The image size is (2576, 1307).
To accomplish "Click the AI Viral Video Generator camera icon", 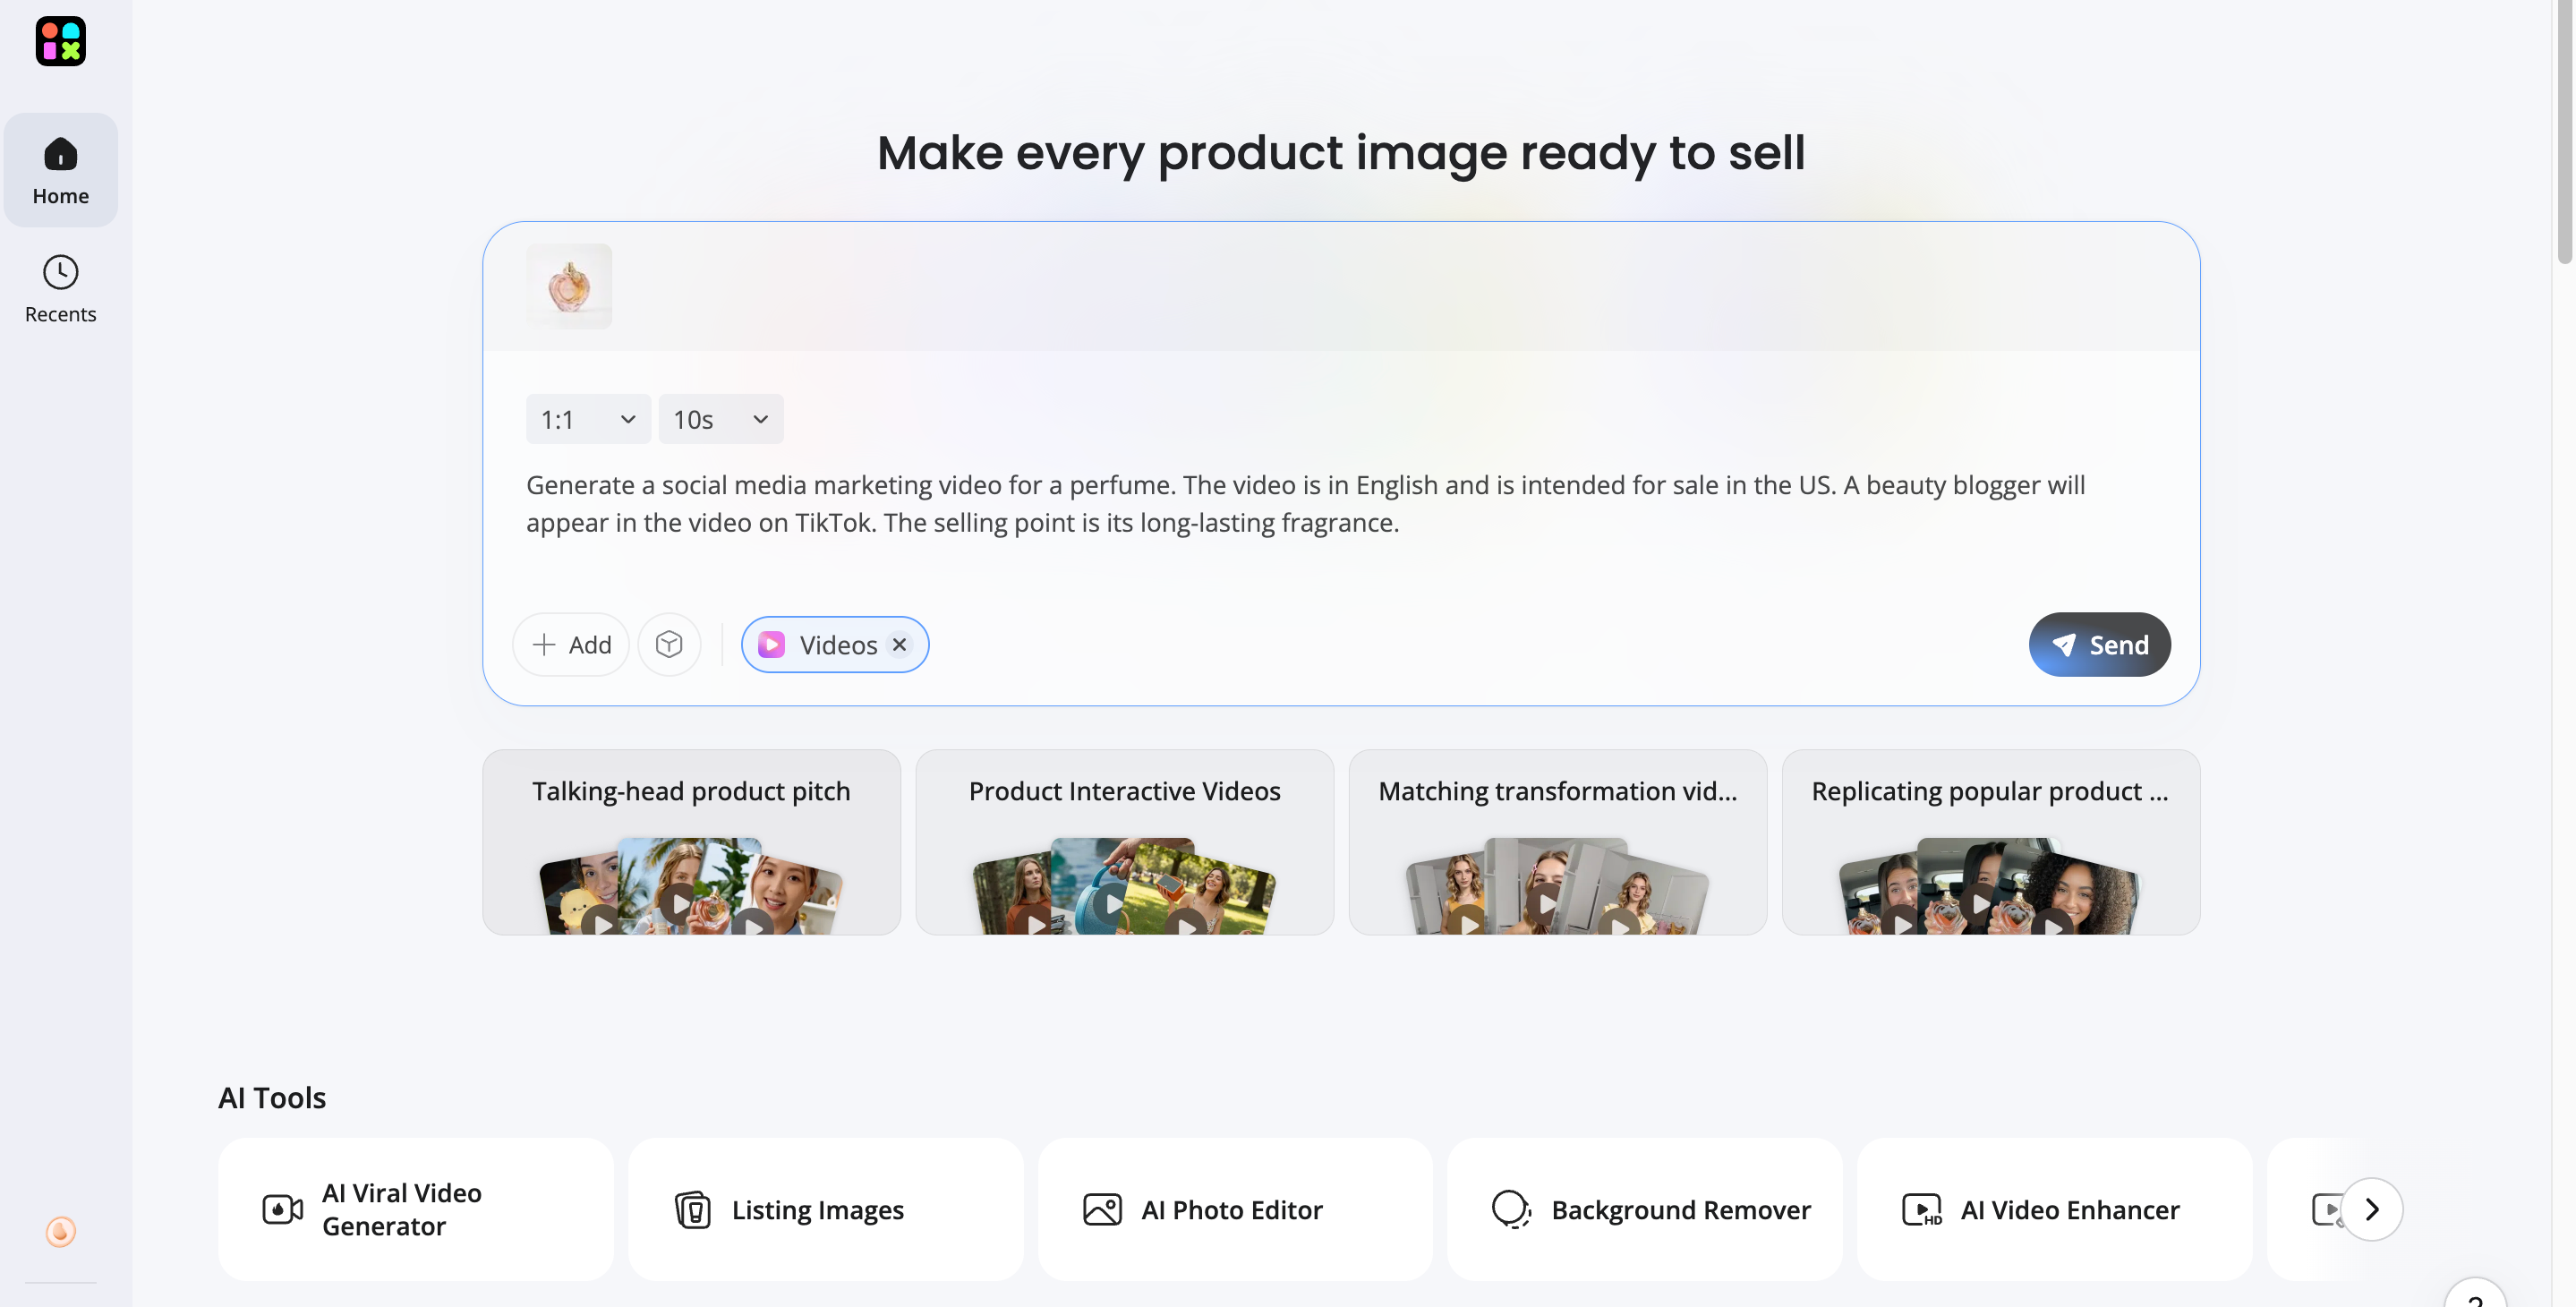I will (x=282, y=1209).
